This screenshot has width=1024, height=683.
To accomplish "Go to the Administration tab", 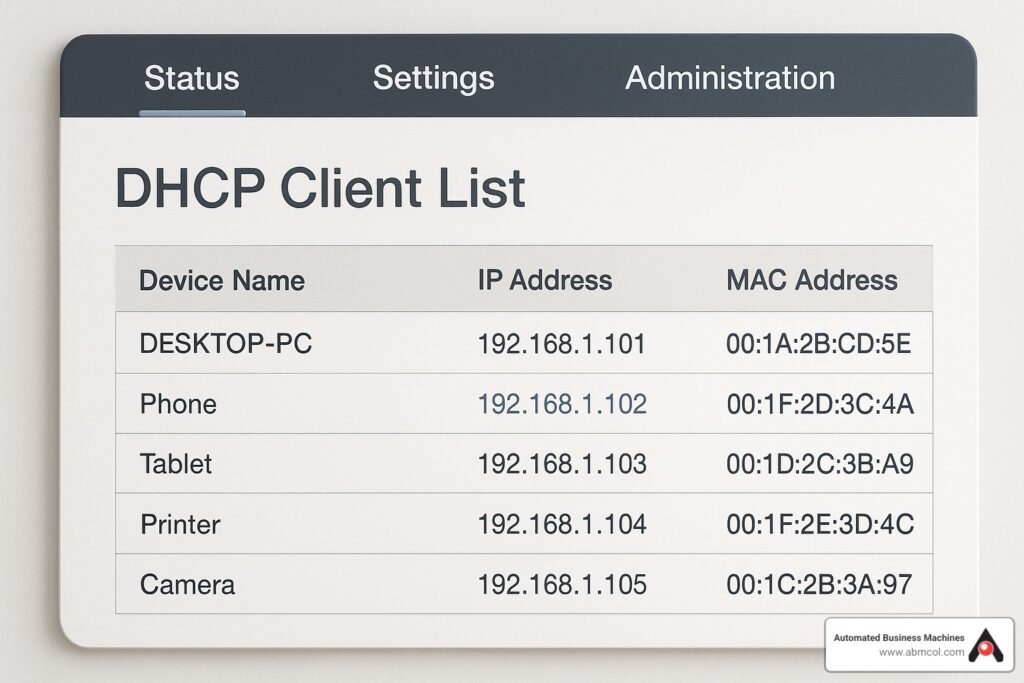I will click(x=729, y=78).
